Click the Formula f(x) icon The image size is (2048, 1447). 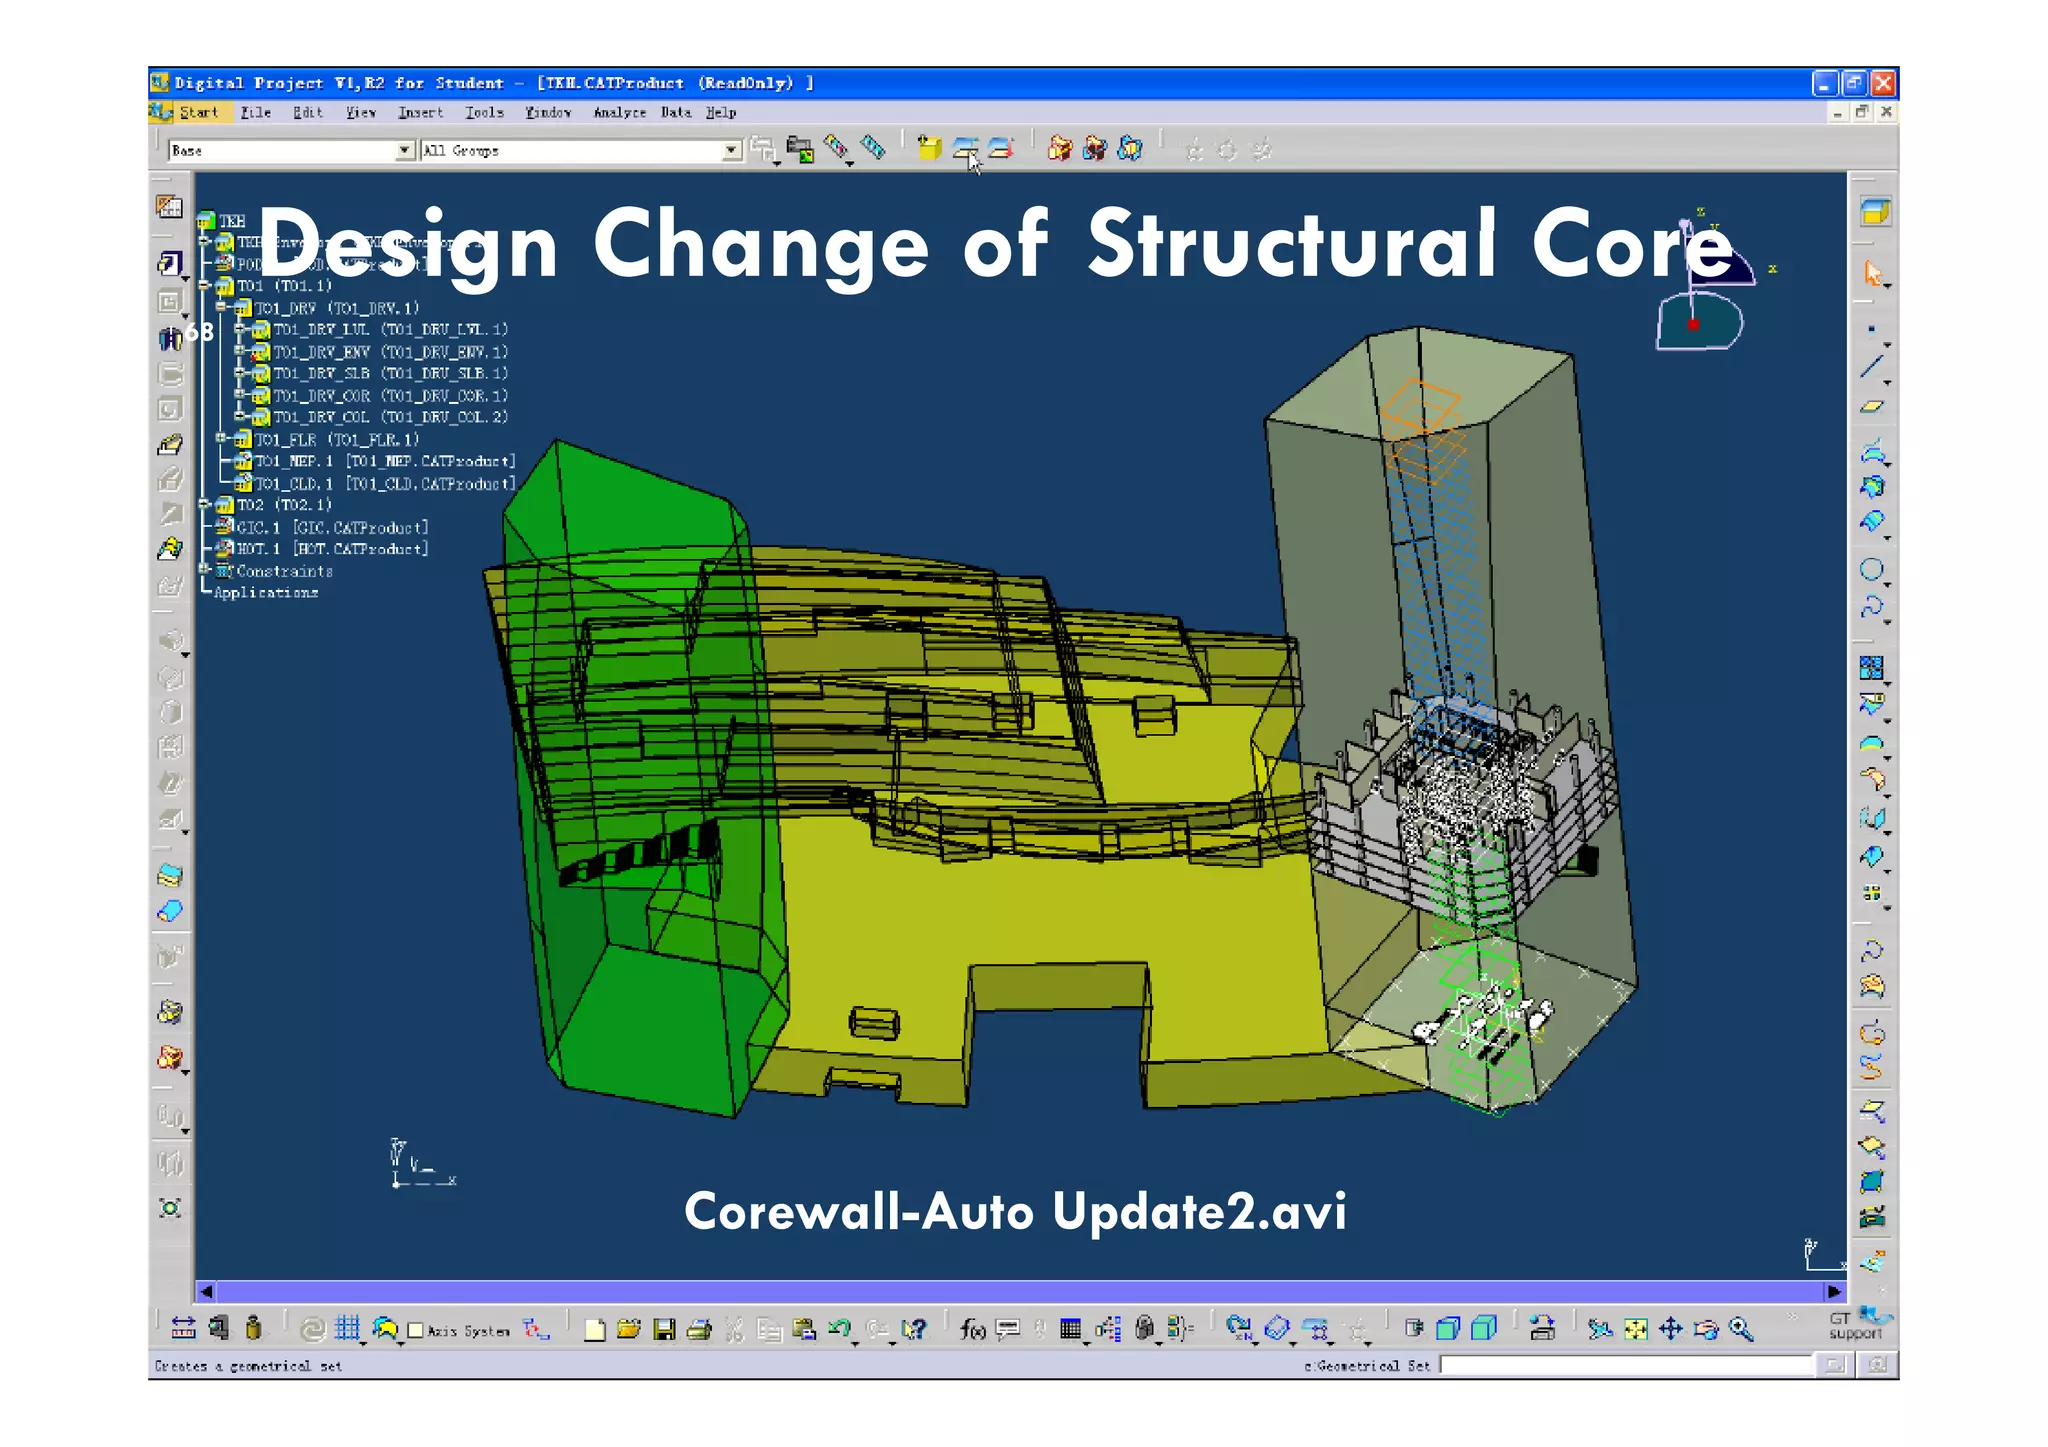(x=973, y=1330)
